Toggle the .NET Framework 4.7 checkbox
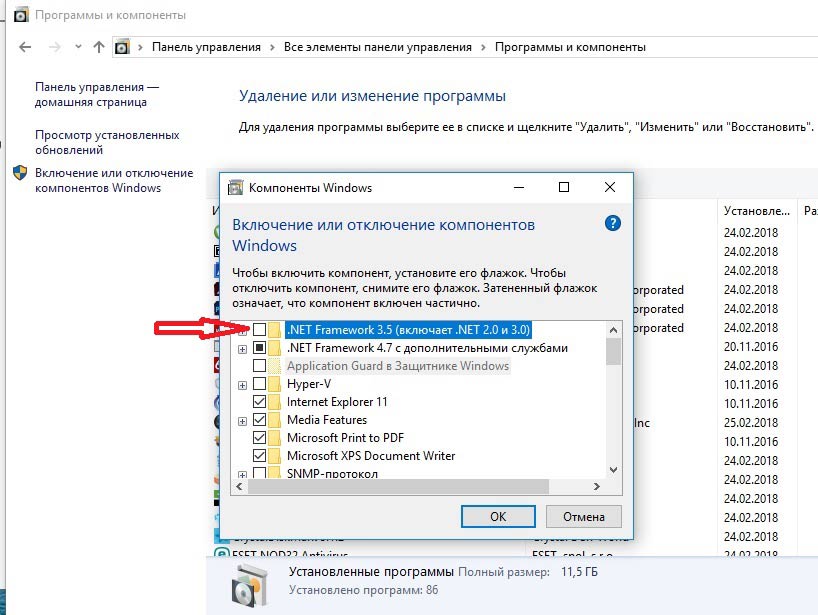 259,348
